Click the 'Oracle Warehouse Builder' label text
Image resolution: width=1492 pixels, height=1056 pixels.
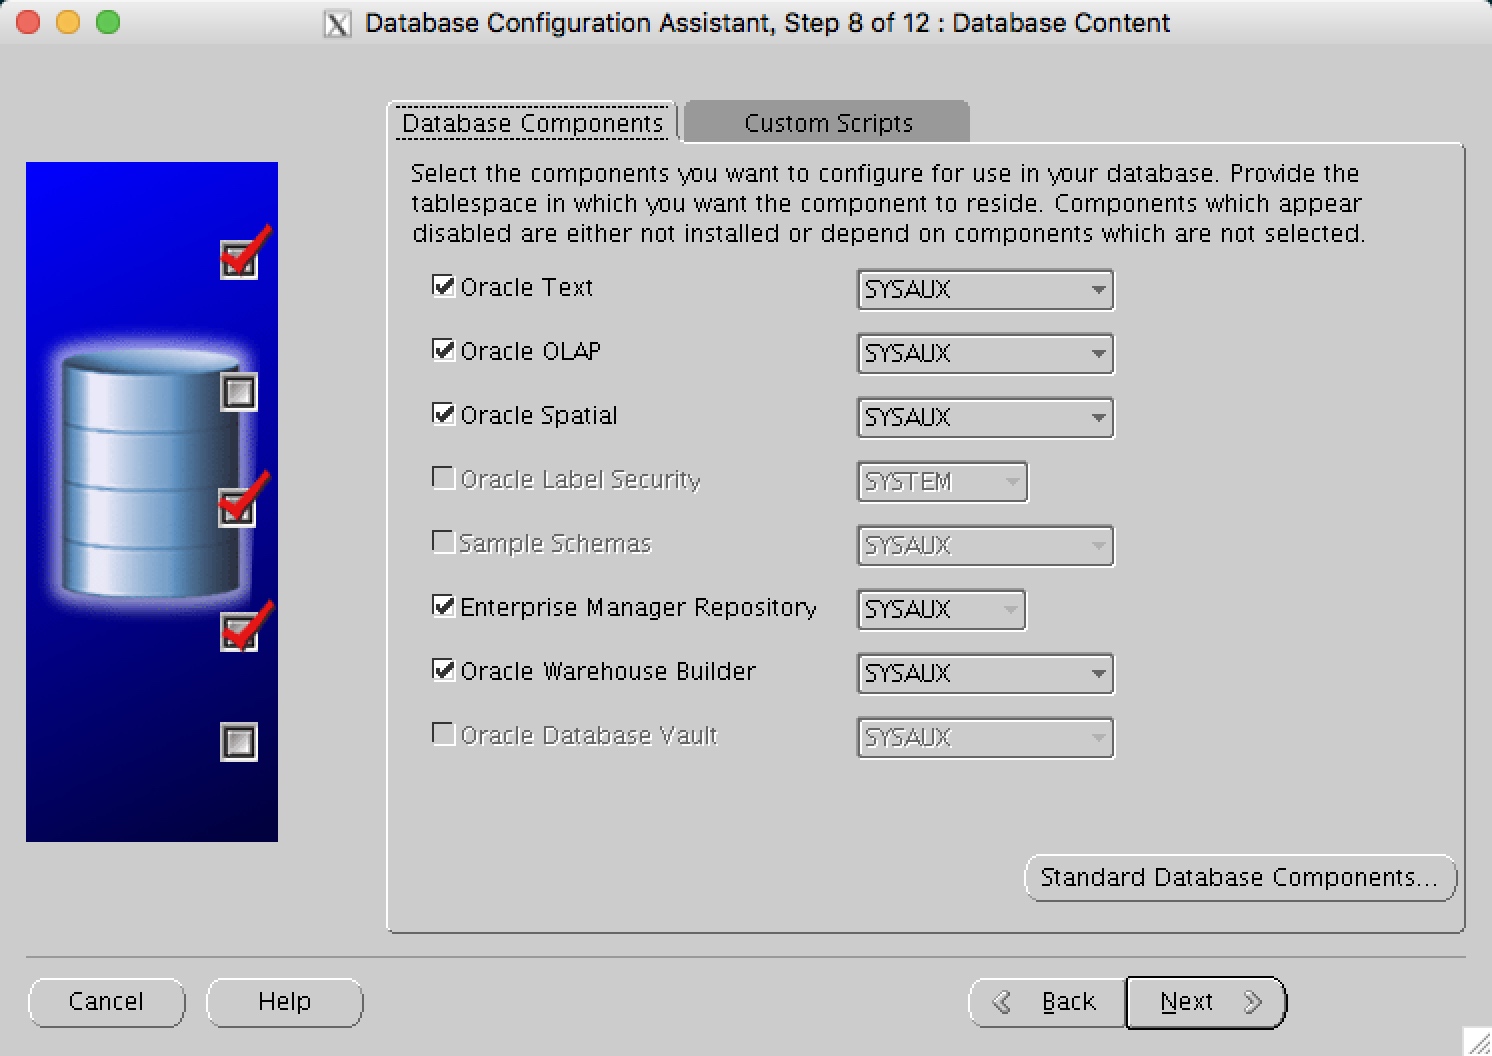[608, 671]
